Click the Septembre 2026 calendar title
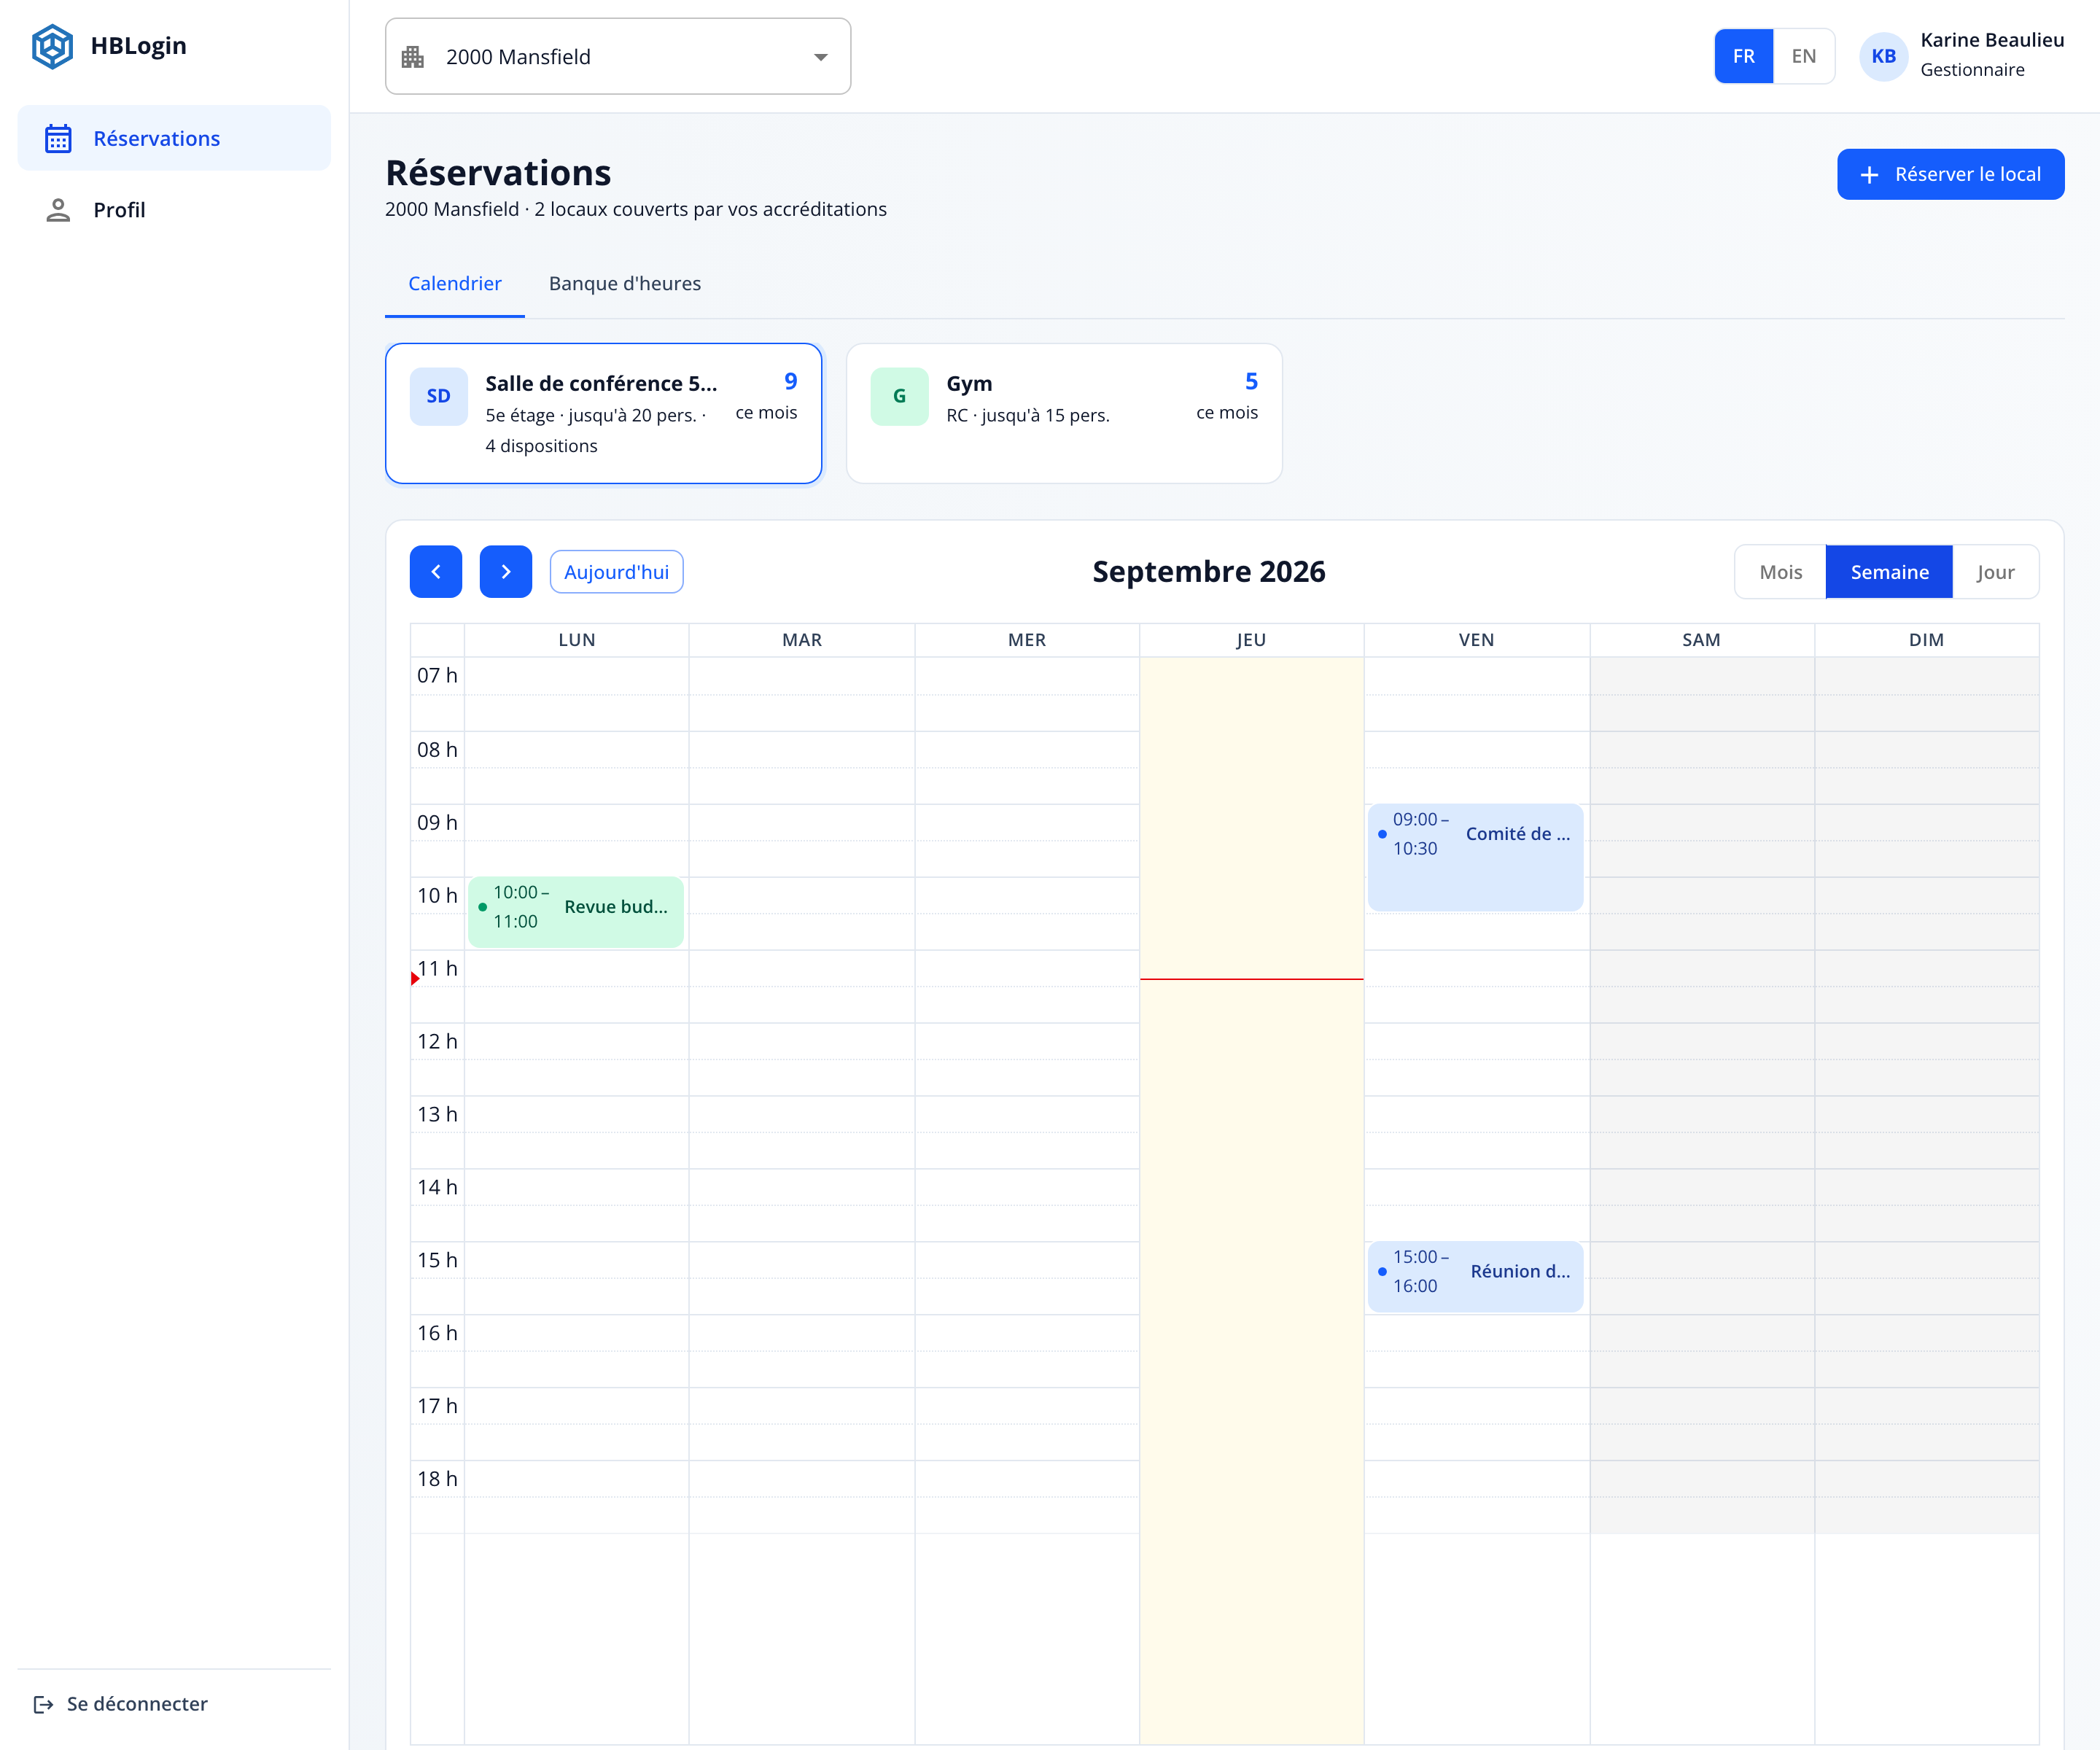 point(1208,572)
